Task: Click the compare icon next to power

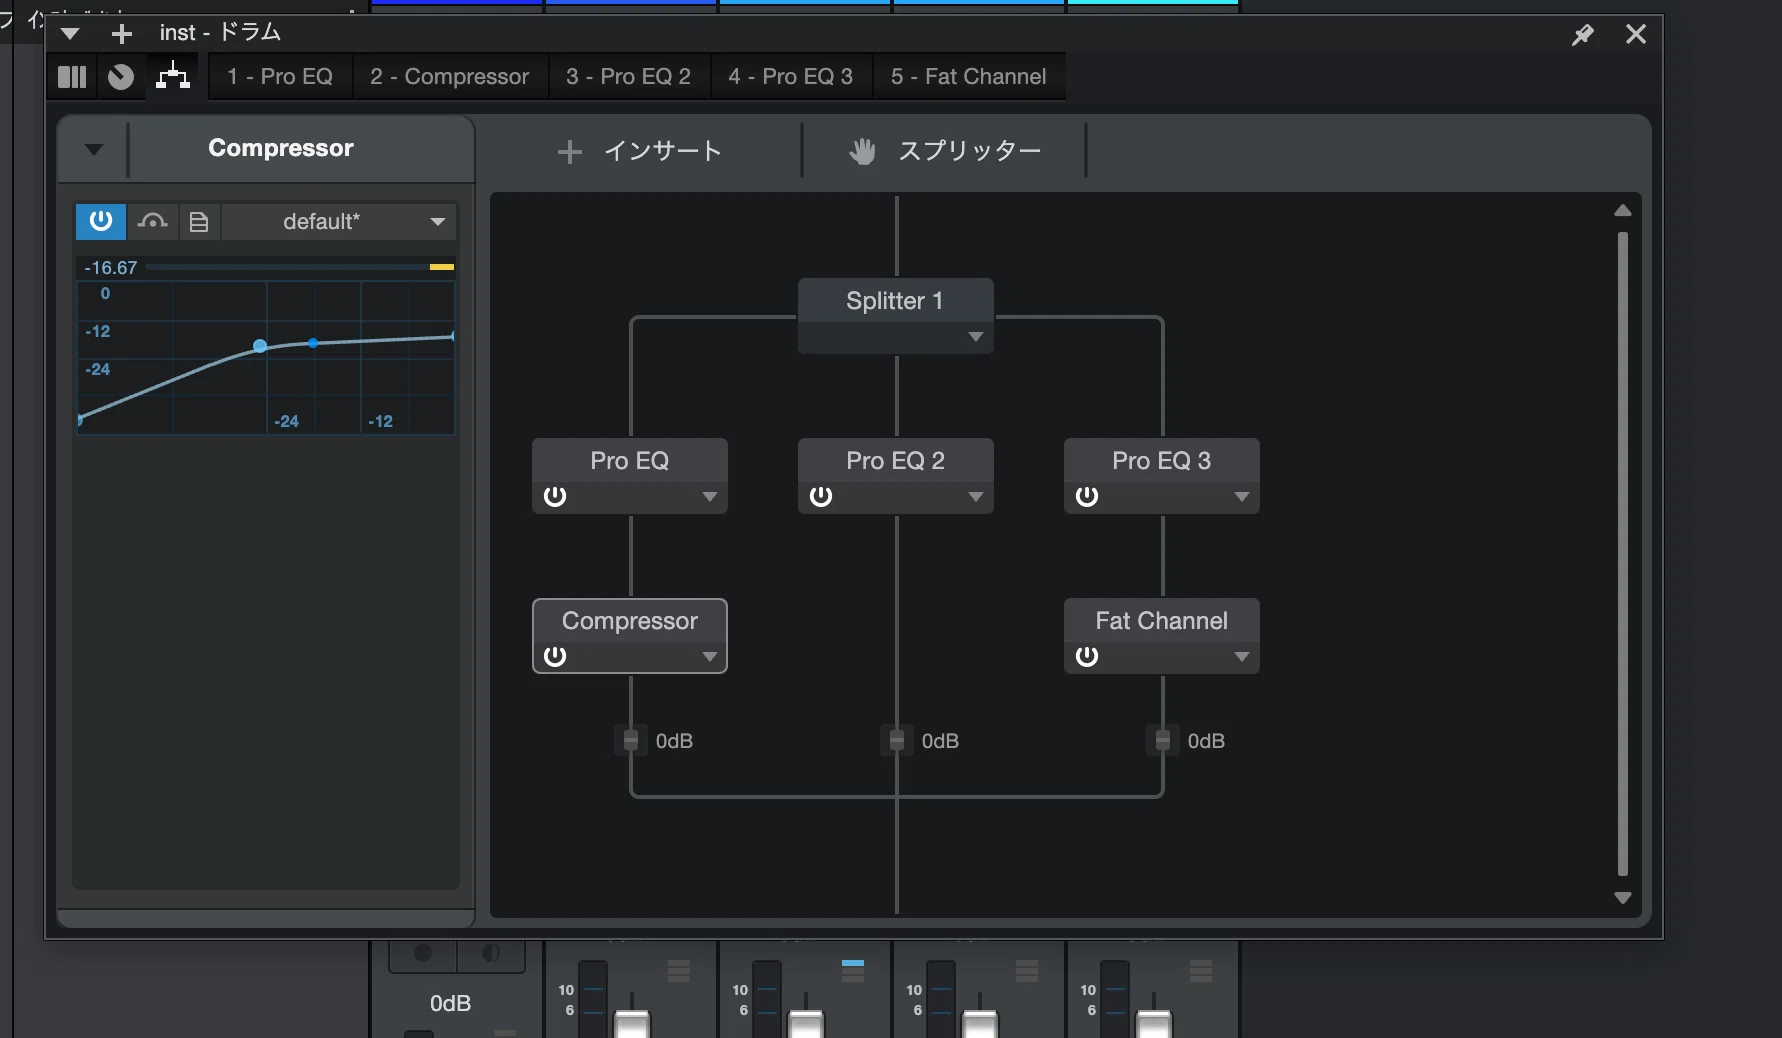Action: coord(152,221)
